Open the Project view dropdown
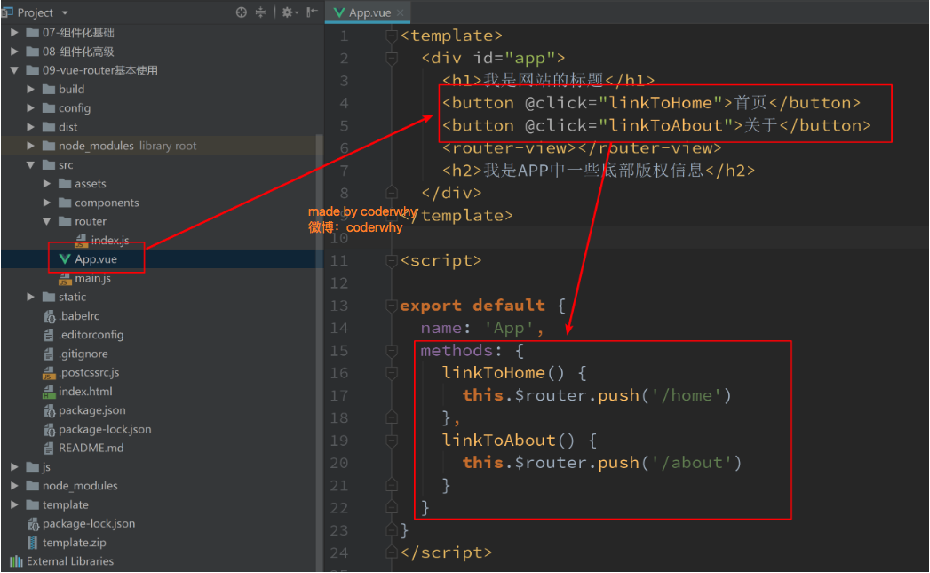930x573 pixels. (x=65, y=12)
